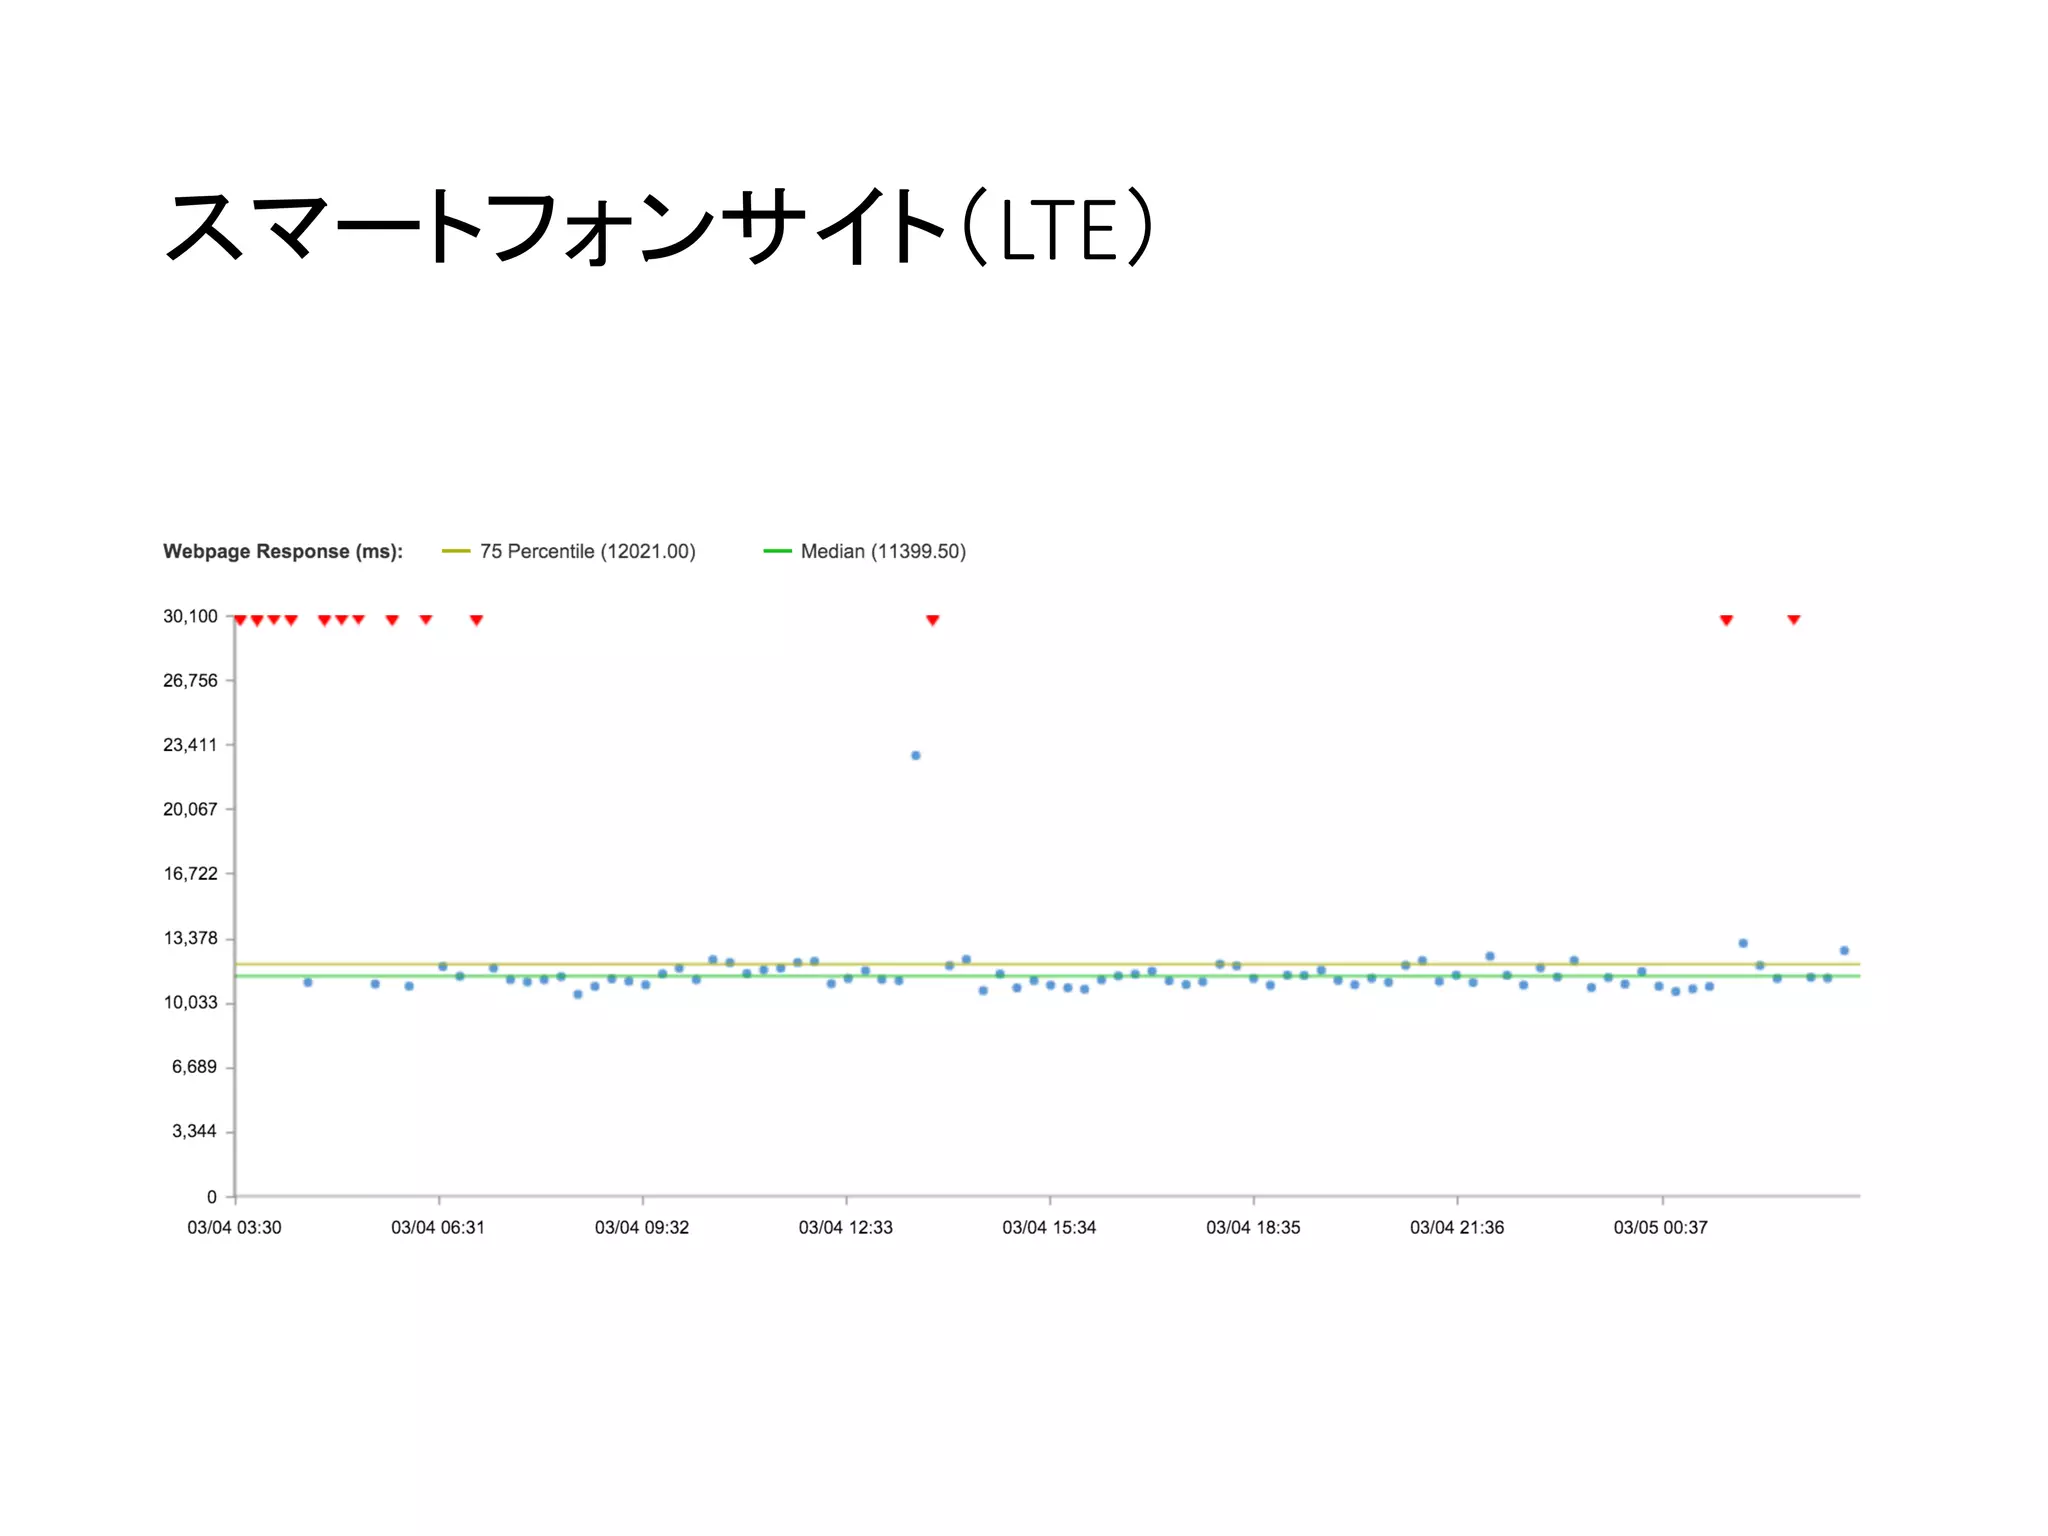This screenshot has height=1536, width=2048.
Task: Click the red triangle marker just after 00:37
Action: 1726,620
